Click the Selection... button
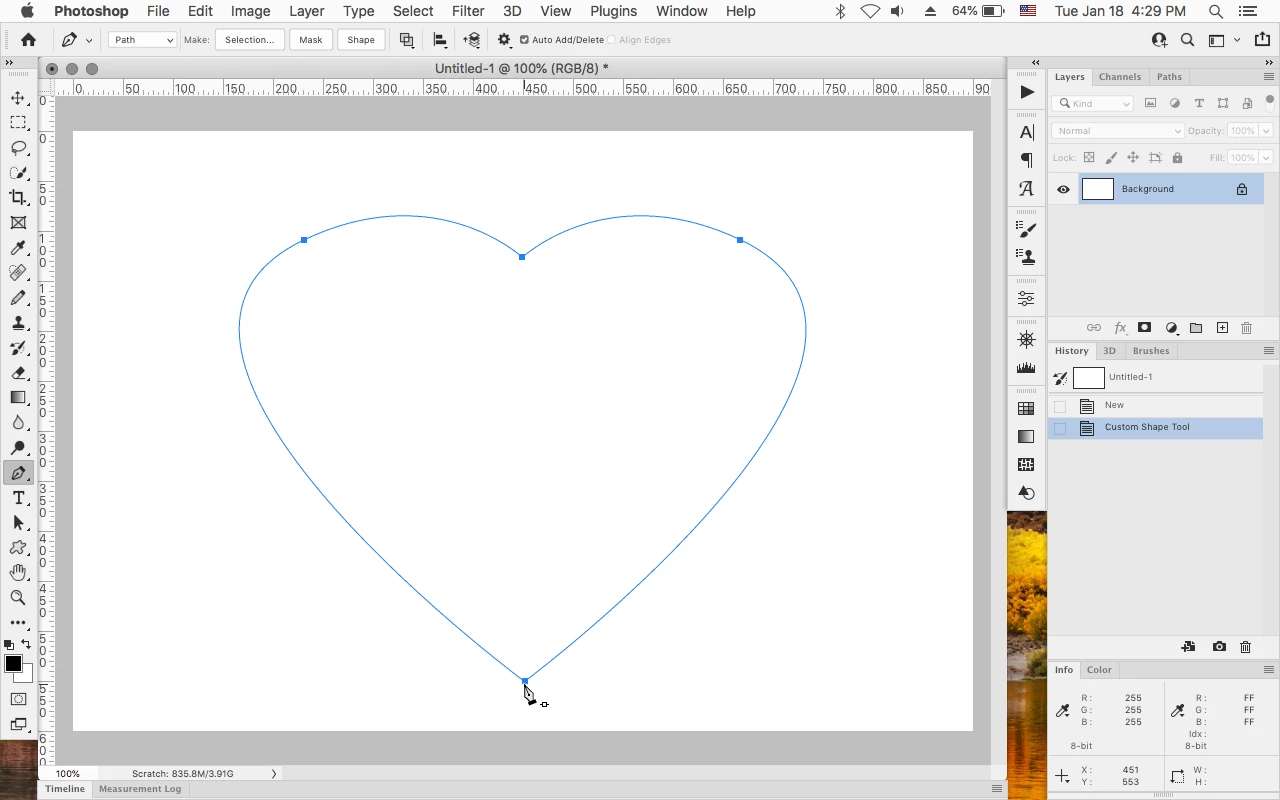 [x=250, y=40]
